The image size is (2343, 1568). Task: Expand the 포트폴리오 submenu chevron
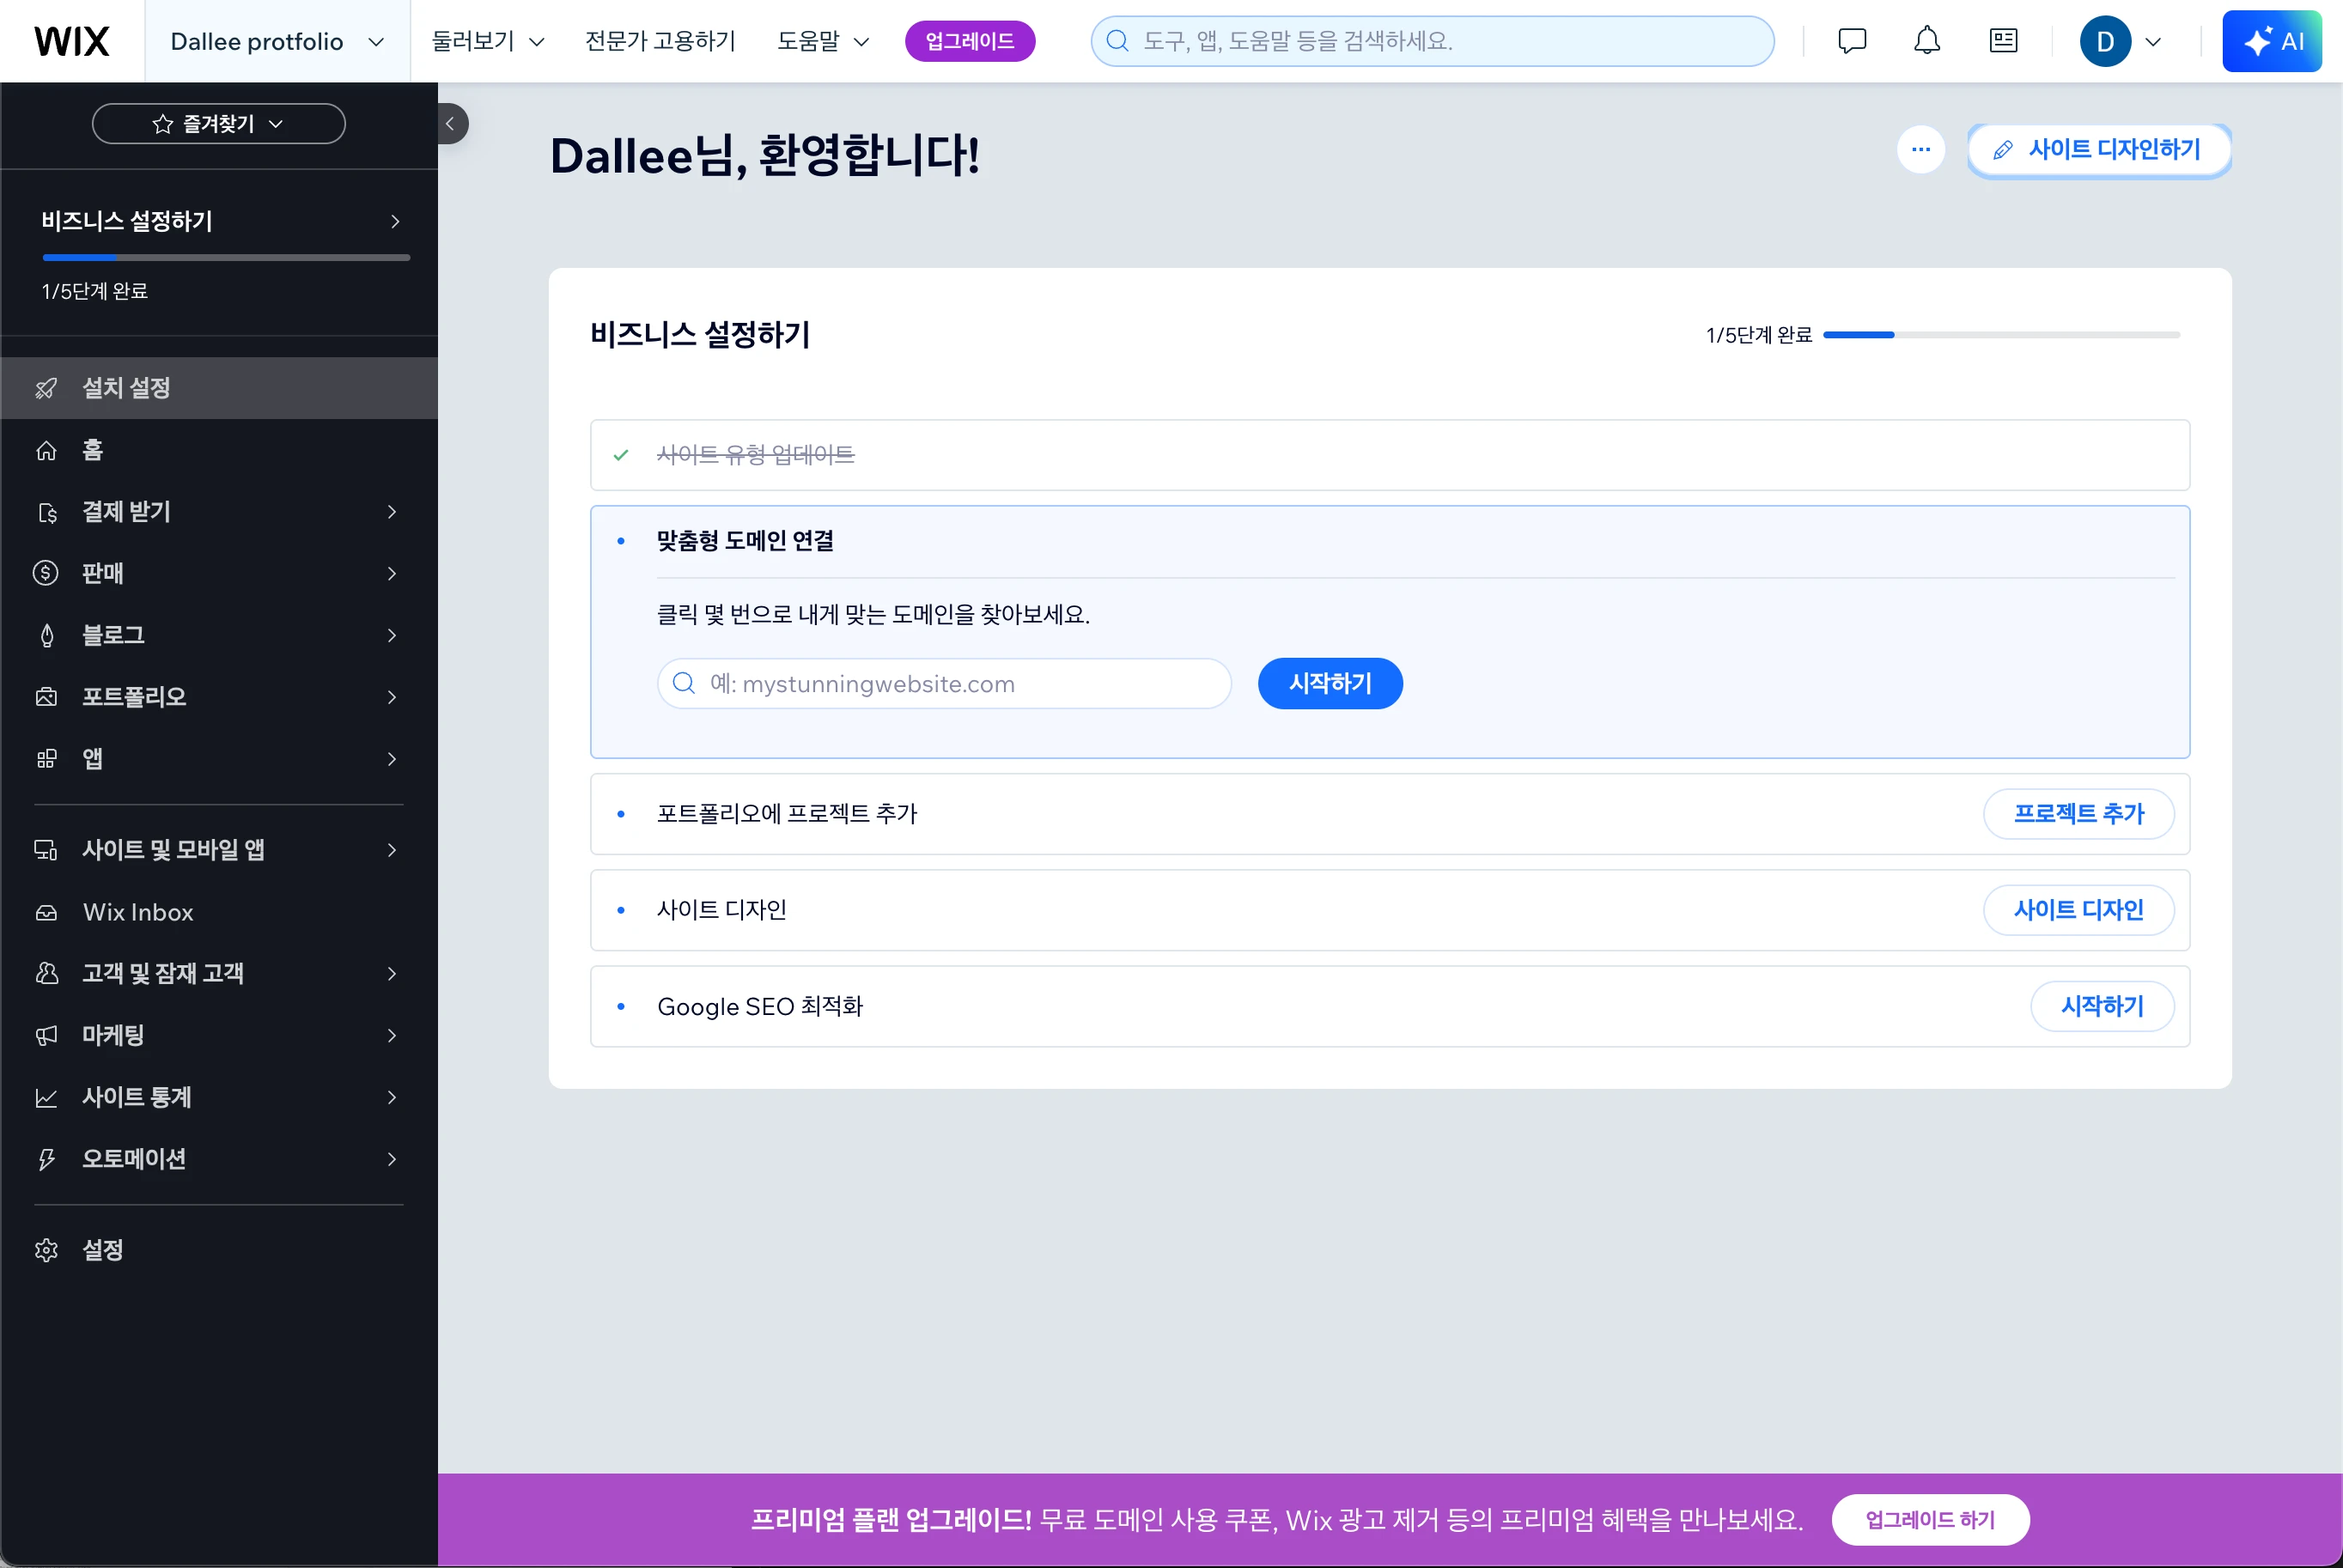click(x=392, y=697)
